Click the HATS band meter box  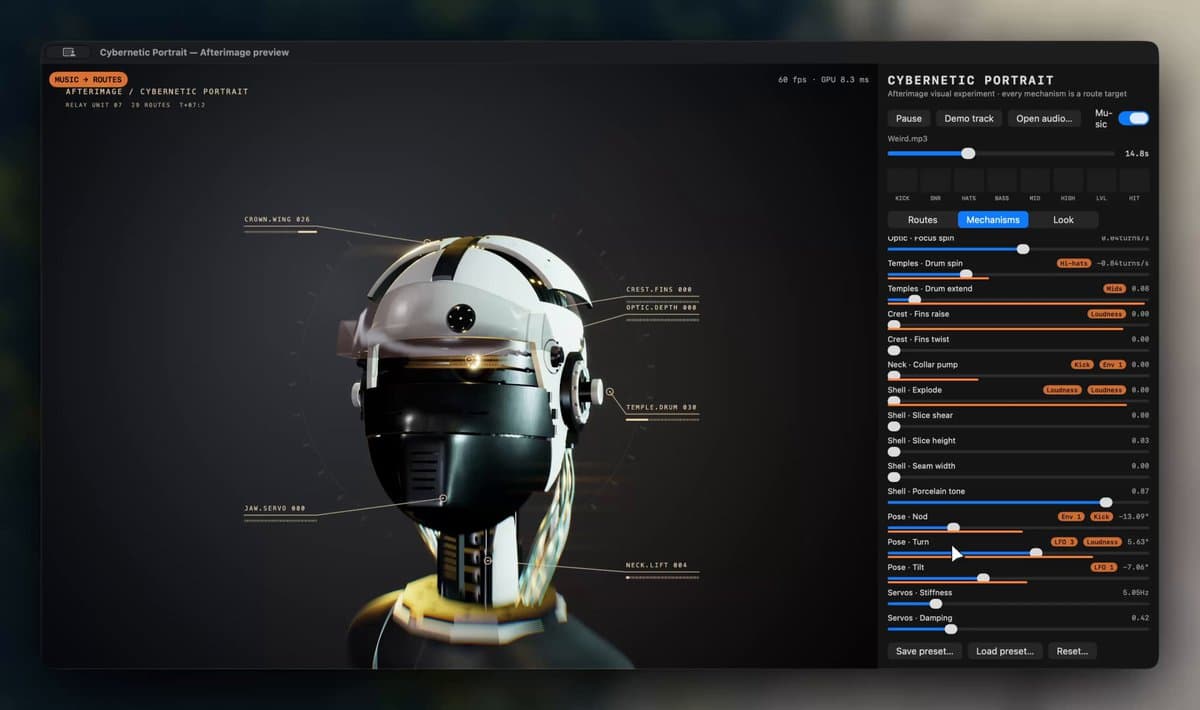[x=968, y=180]
